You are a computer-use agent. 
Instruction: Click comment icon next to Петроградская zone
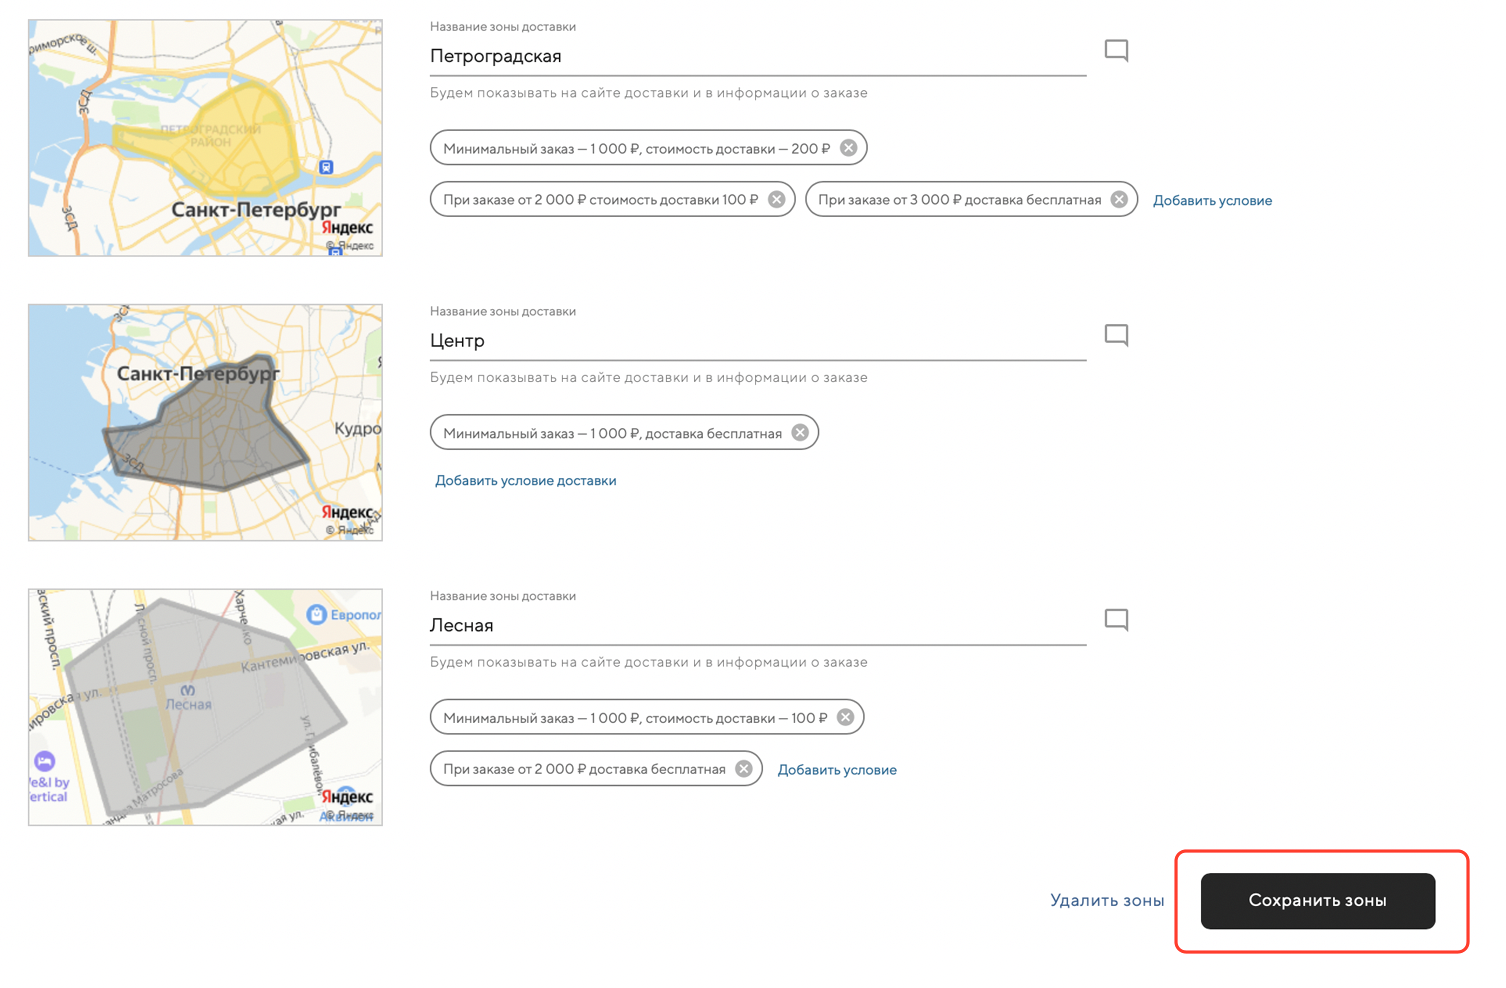tap(1116, 50)
